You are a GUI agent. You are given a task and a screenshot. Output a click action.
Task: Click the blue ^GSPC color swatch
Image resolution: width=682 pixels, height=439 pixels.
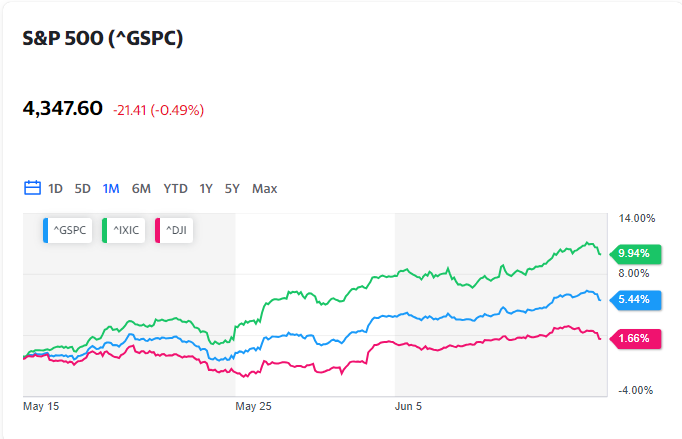click(47, 231)
